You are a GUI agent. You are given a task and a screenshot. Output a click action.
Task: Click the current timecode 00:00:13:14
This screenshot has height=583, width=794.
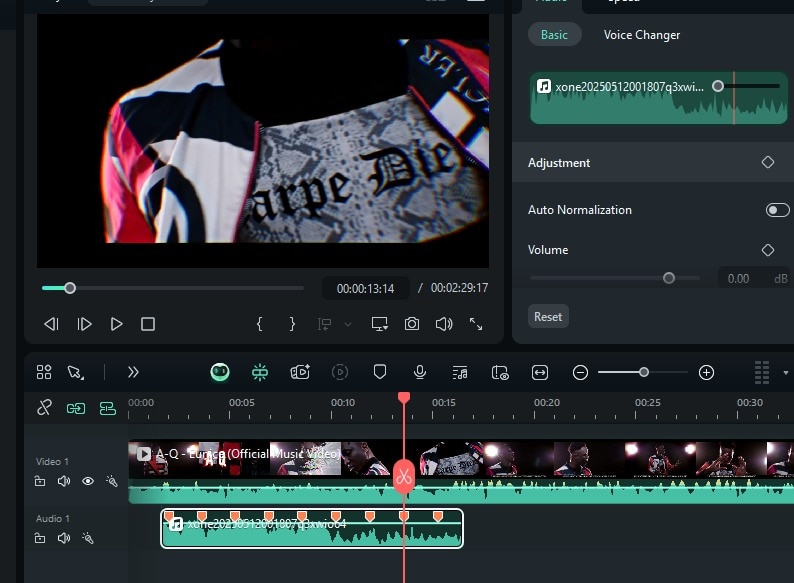coord(366,289)
